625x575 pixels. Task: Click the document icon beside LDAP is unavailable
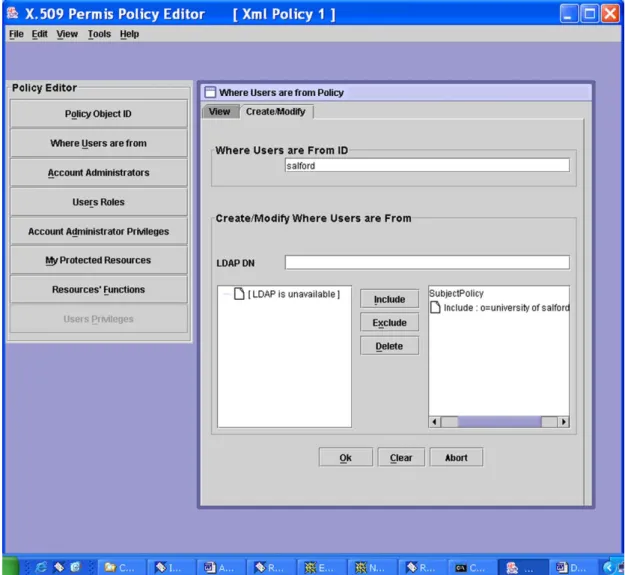pos(239,294)
